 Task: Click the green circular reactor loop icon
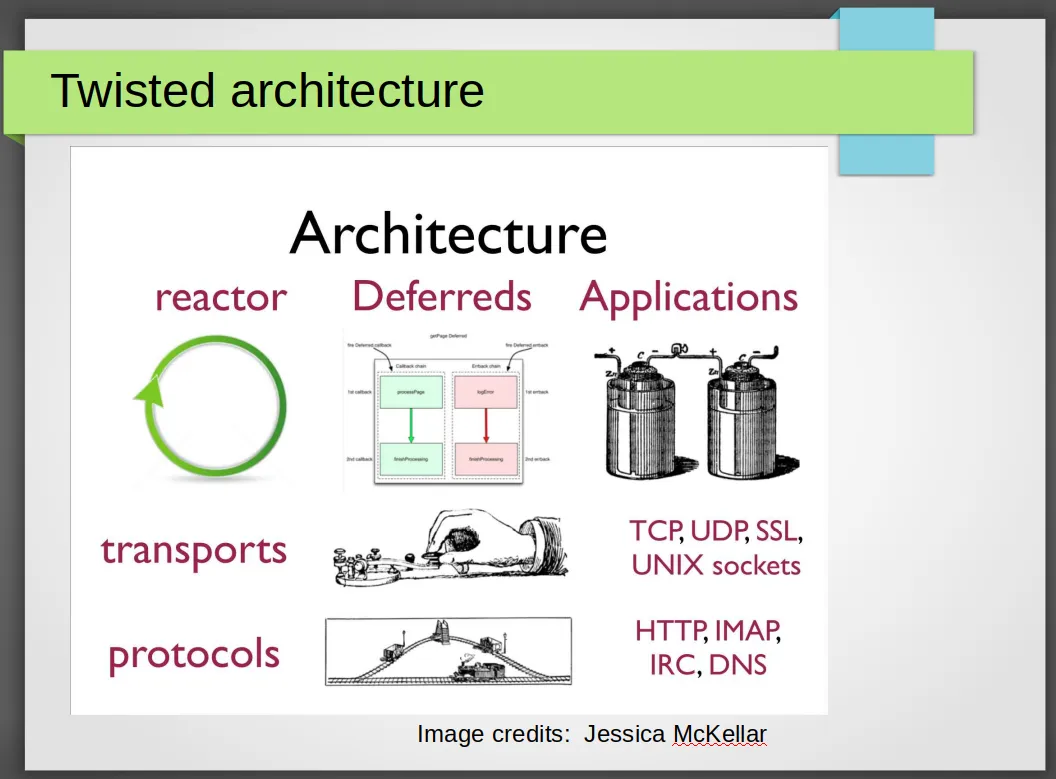tap(211, 406)
